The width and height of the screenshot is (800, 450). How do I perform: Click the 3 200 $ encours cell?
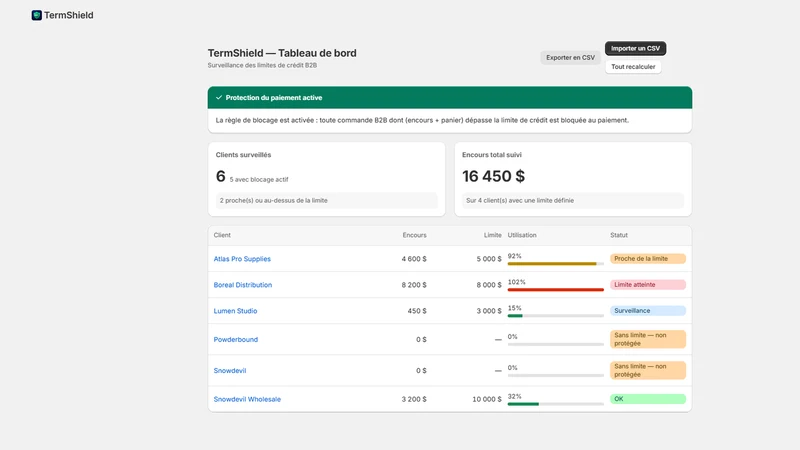(414, 399)
